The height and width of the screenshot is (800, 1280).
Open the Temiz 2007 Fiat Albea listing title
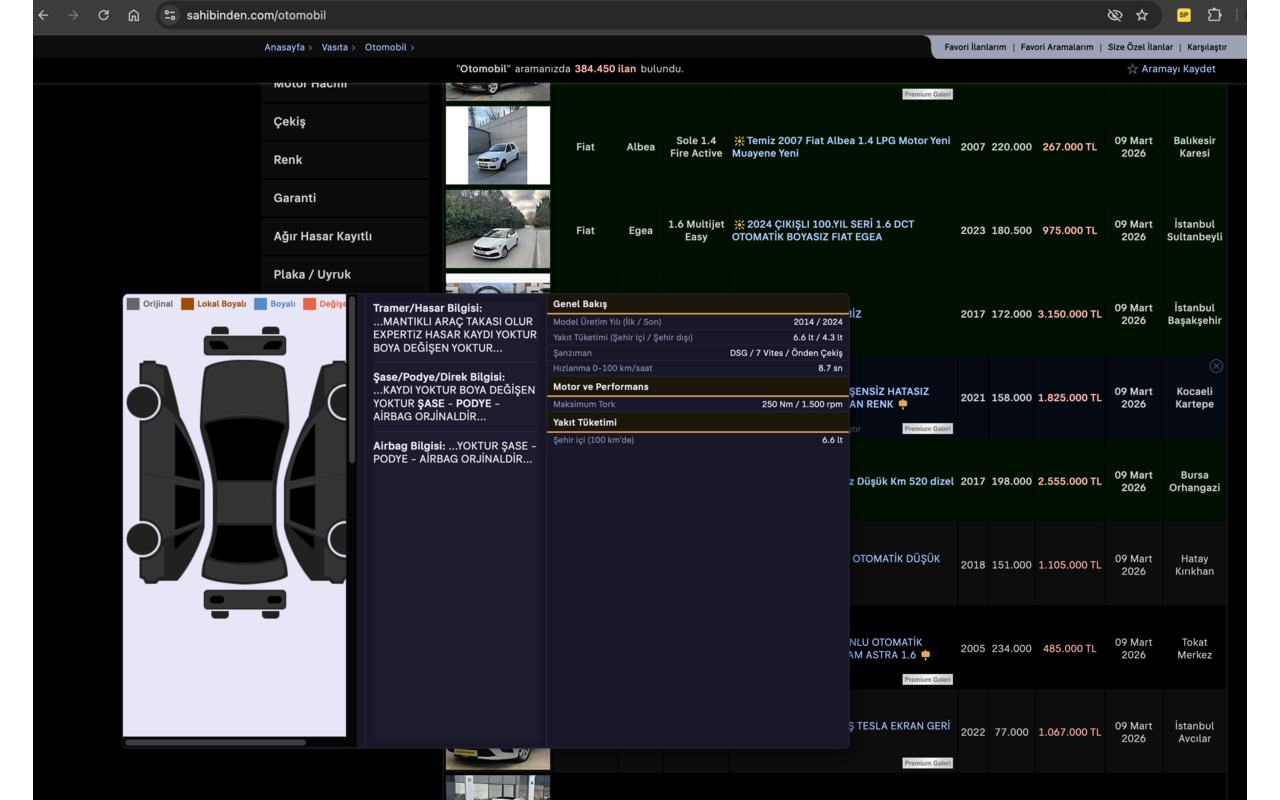point(841,147)
